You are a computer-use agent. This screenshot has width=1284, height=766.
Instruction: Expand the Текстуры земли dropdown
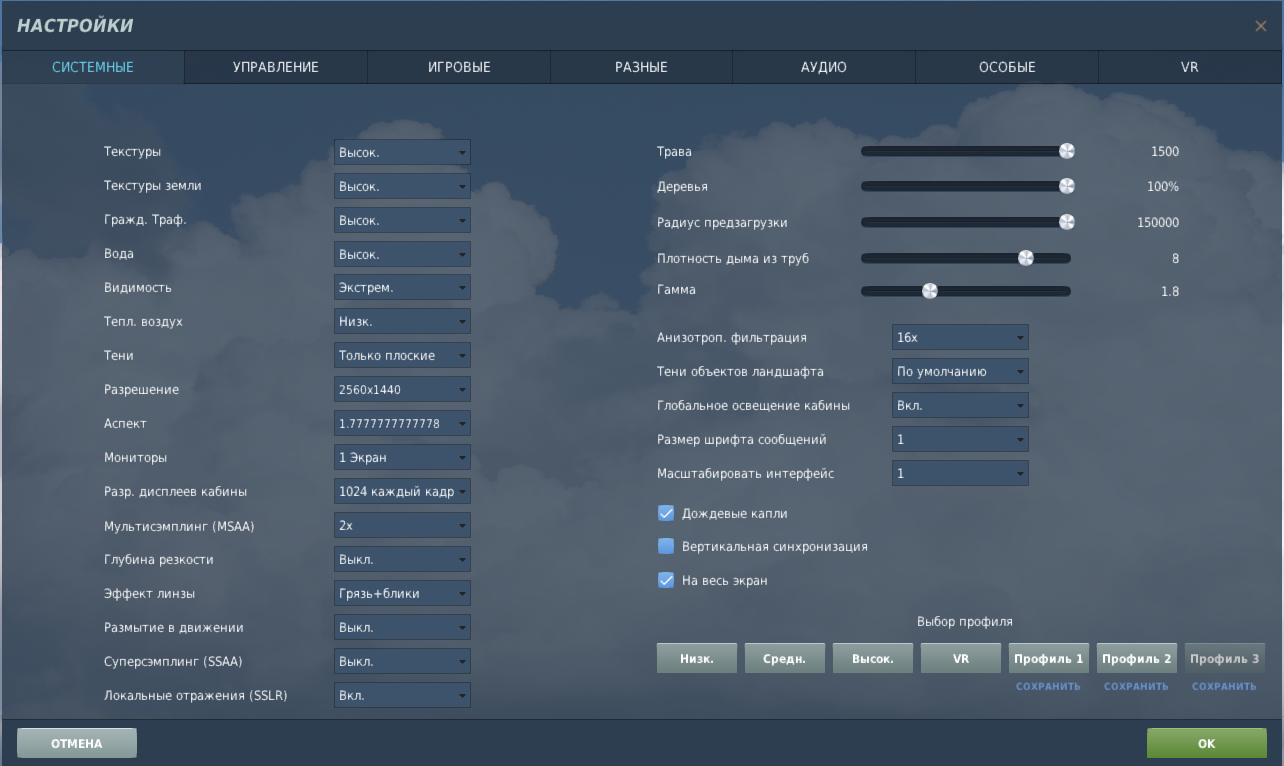(x=402, y=186)
